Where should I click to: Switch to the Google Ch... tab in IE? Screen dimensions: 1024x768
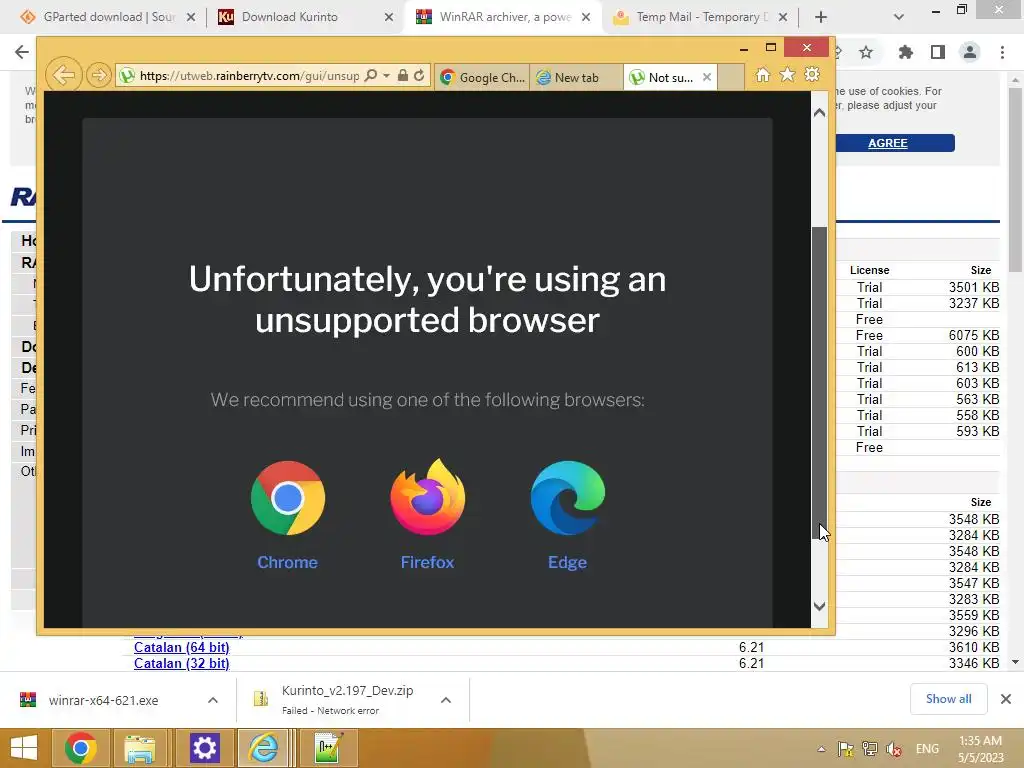pyautogui.click(x=482, y=77)
